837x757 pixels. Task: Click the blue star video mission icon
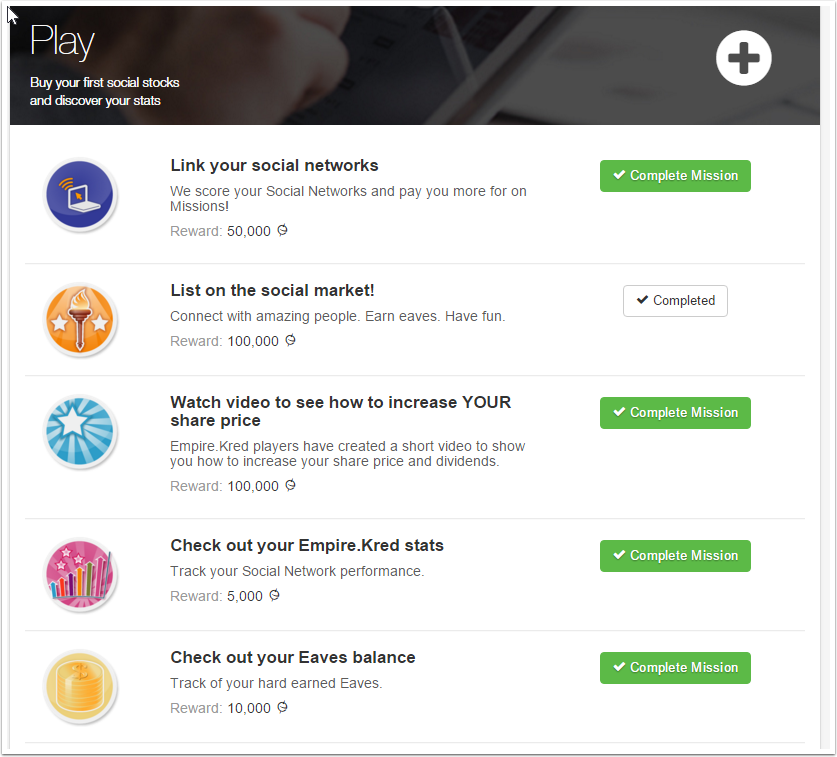81,432
